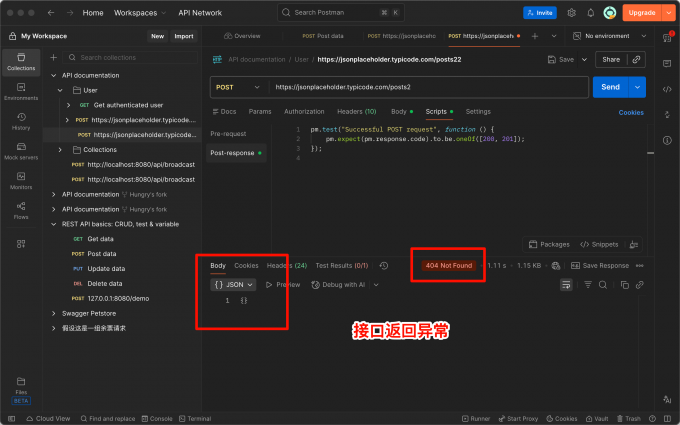Click the Import button
Viewport: 680px width, 425px height.
[184, 36]
